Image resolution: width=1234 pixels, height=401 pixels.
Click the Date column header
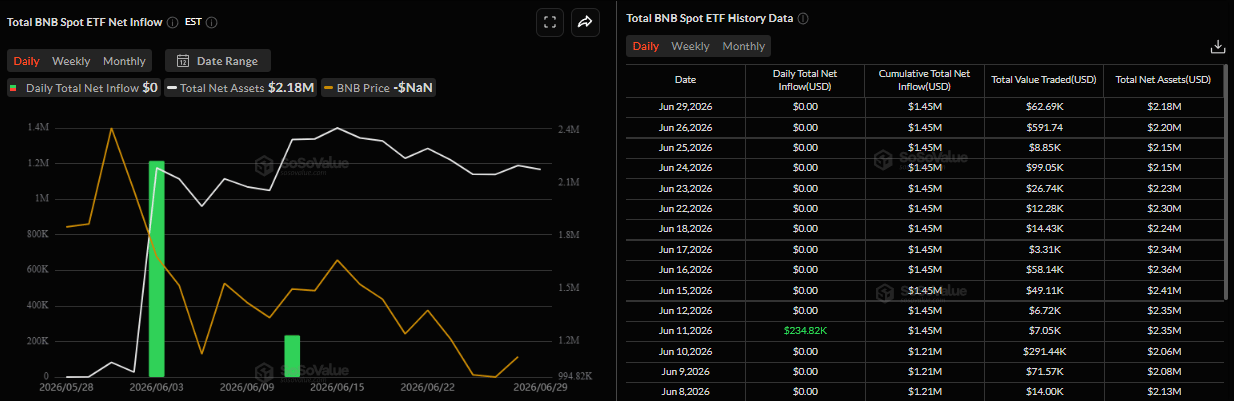pyautogui.click(x=685, y=78)
